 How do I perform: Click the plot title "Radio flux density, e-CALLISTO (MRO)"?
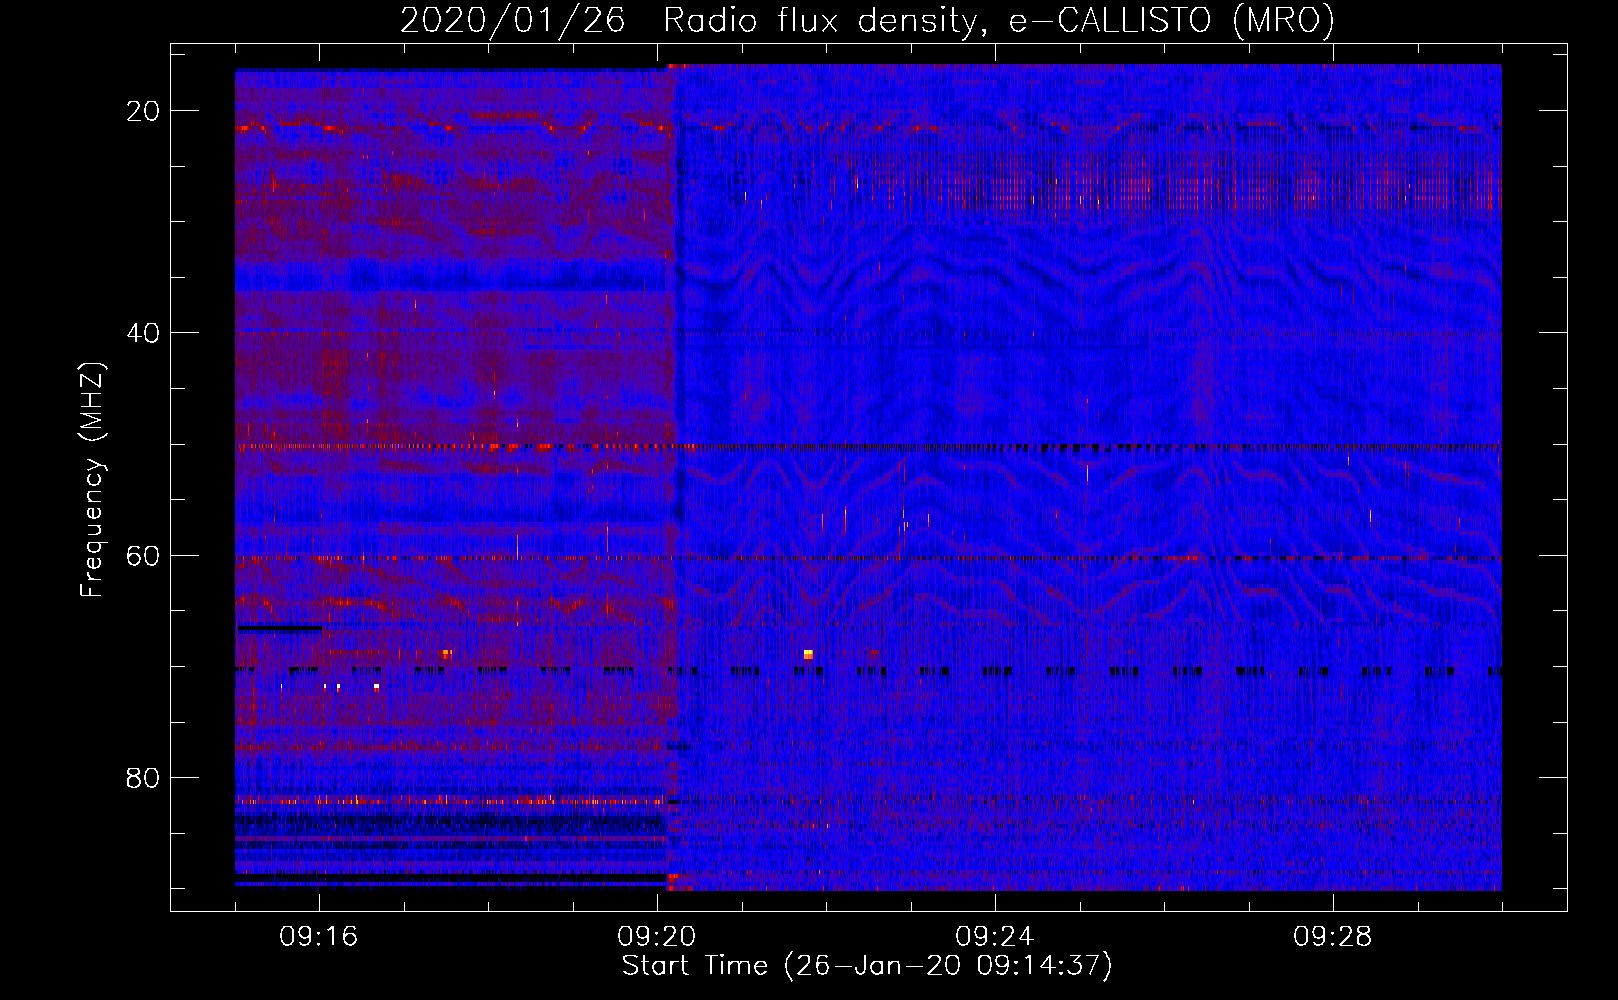(999, 20)
